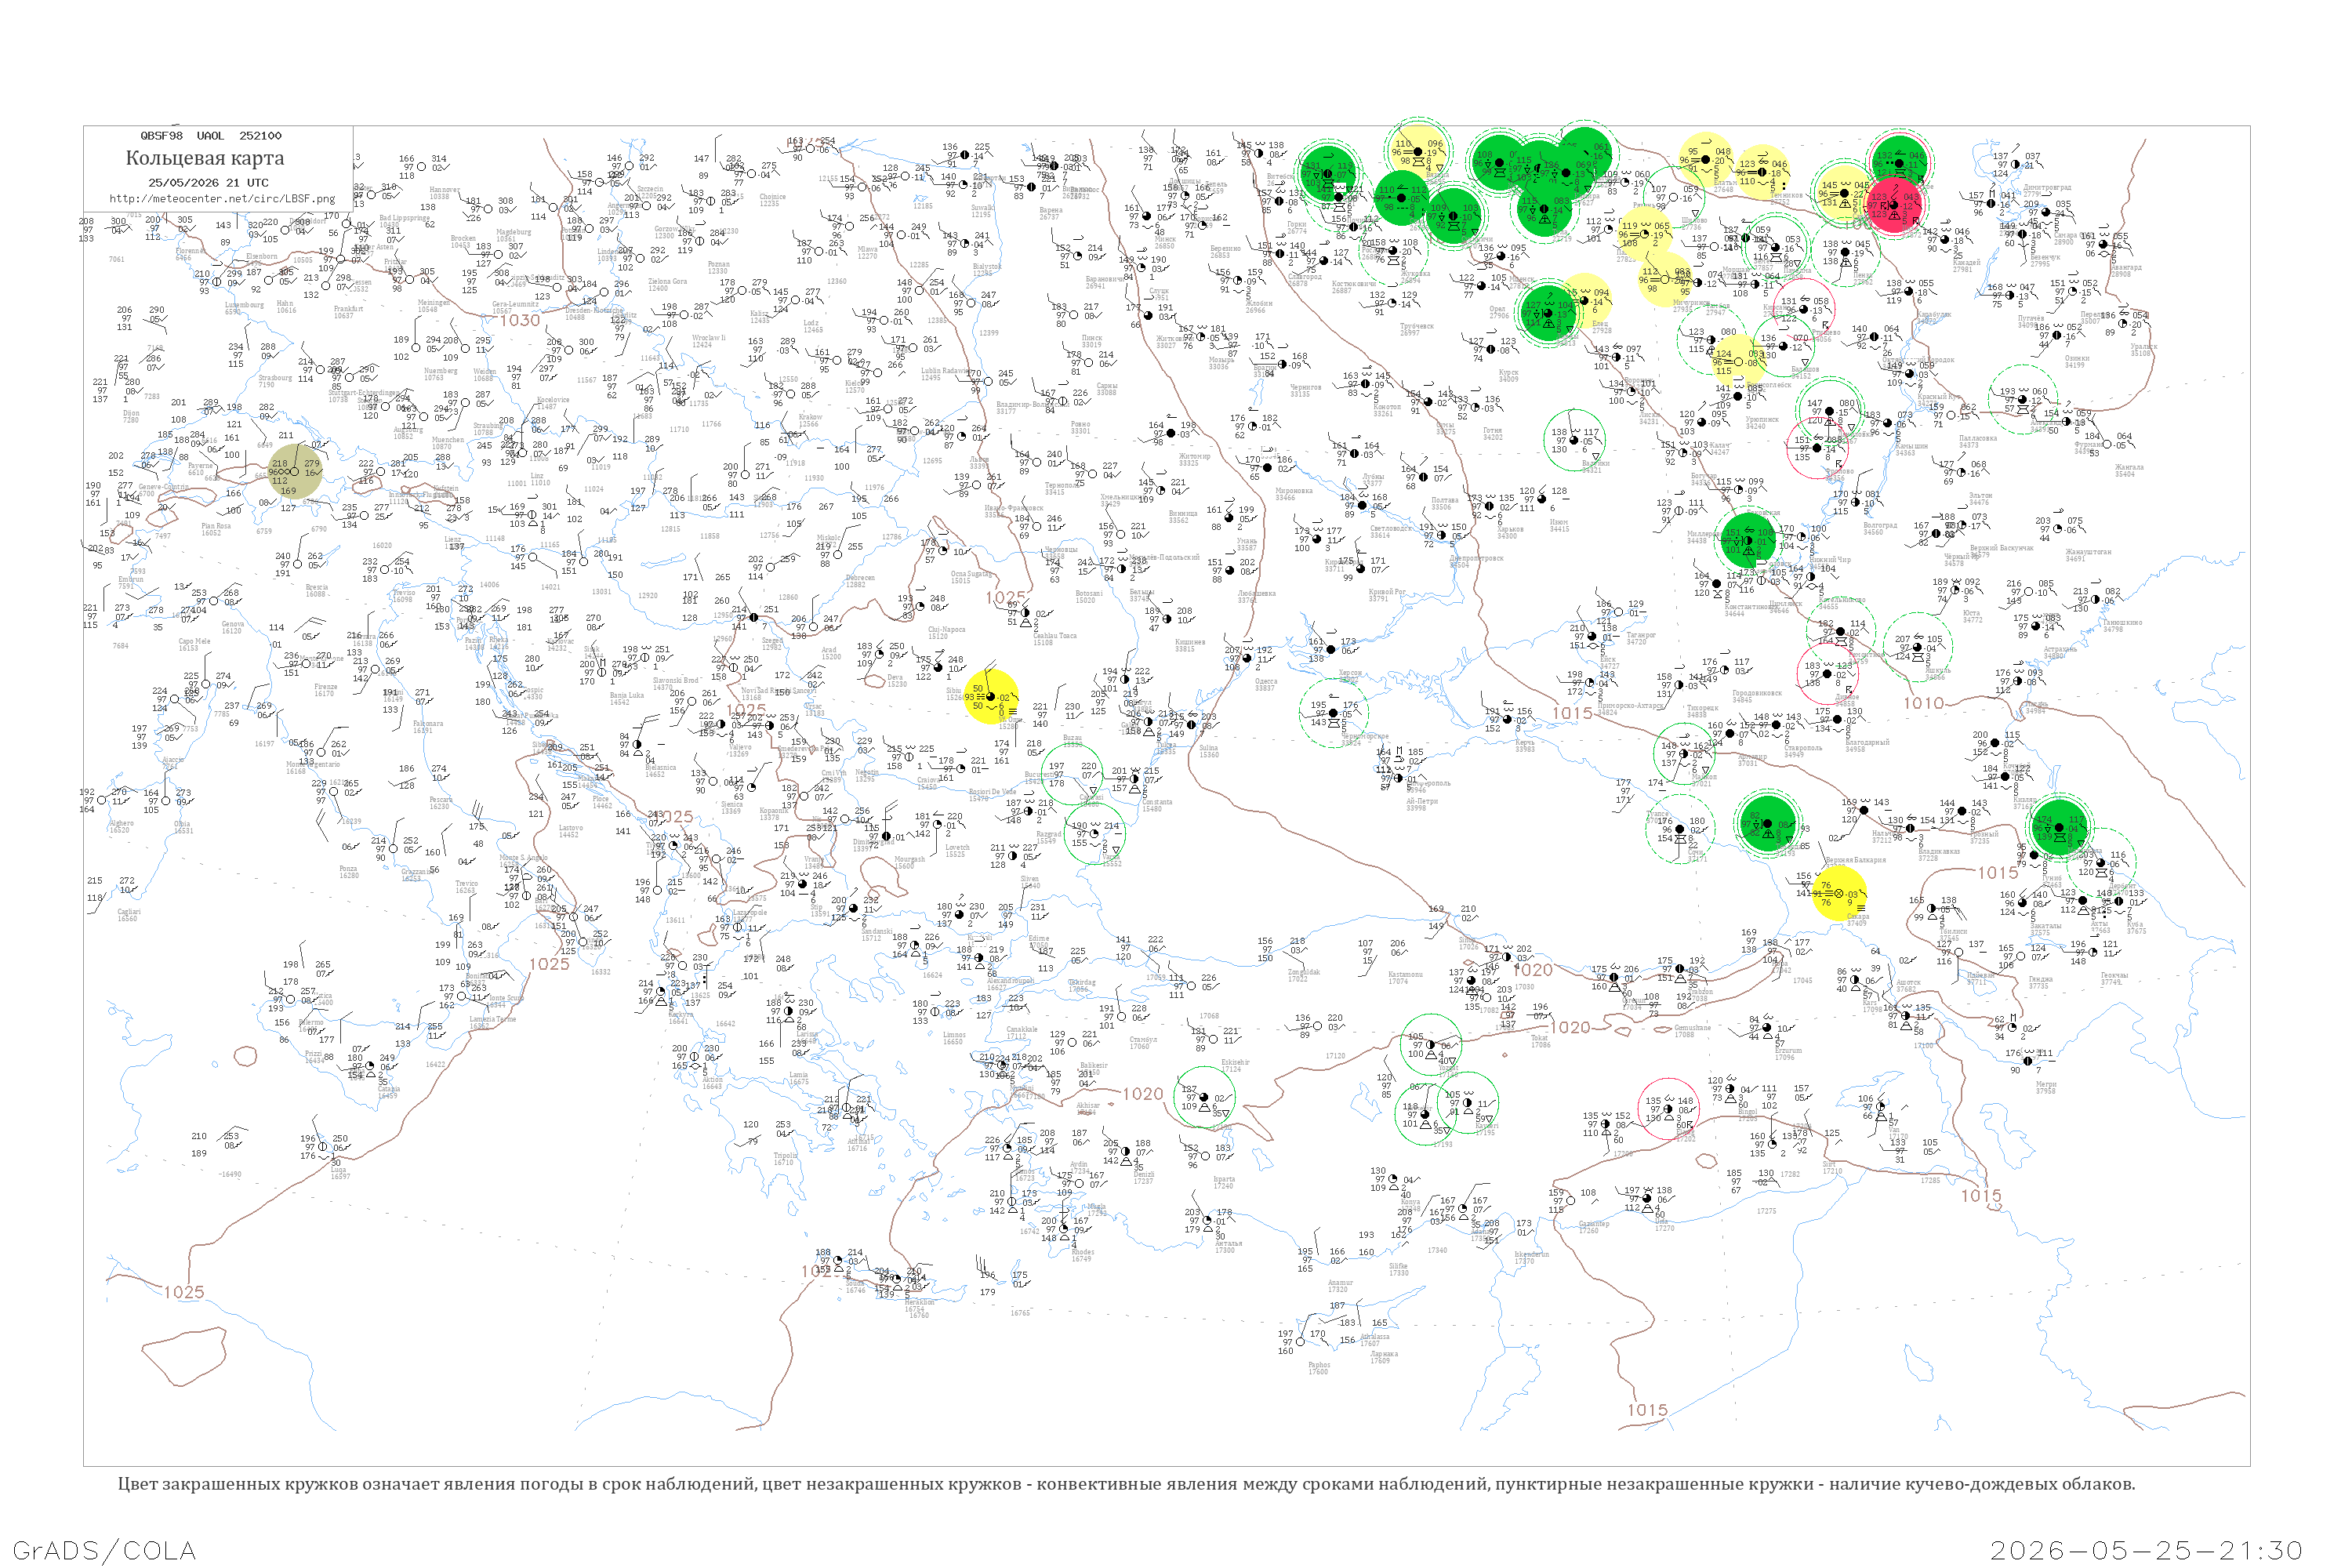The height and width of the screenshot is (1568, 2352).
Task: Select the "Muenchen" station label
Action: pos(448,440)
